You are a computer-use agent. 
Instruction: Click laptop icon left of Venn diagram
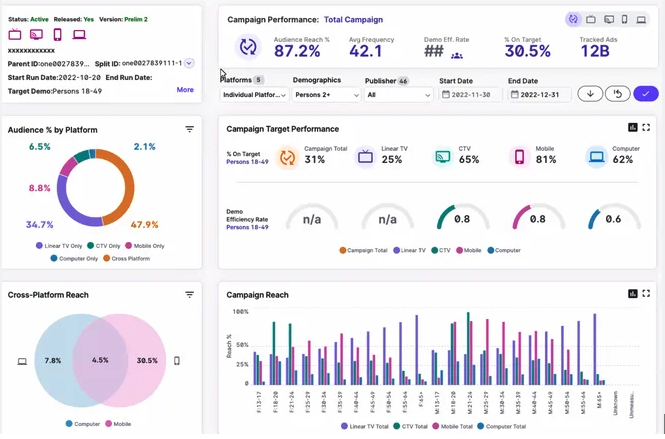coord(22,361)
